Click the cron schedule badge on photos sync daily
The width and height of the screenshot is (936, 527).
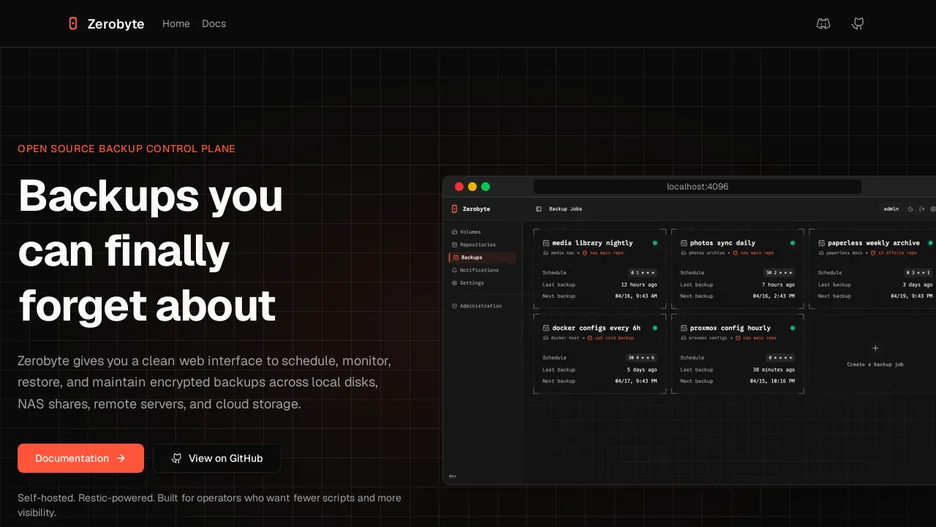click(x=780, y=273)
